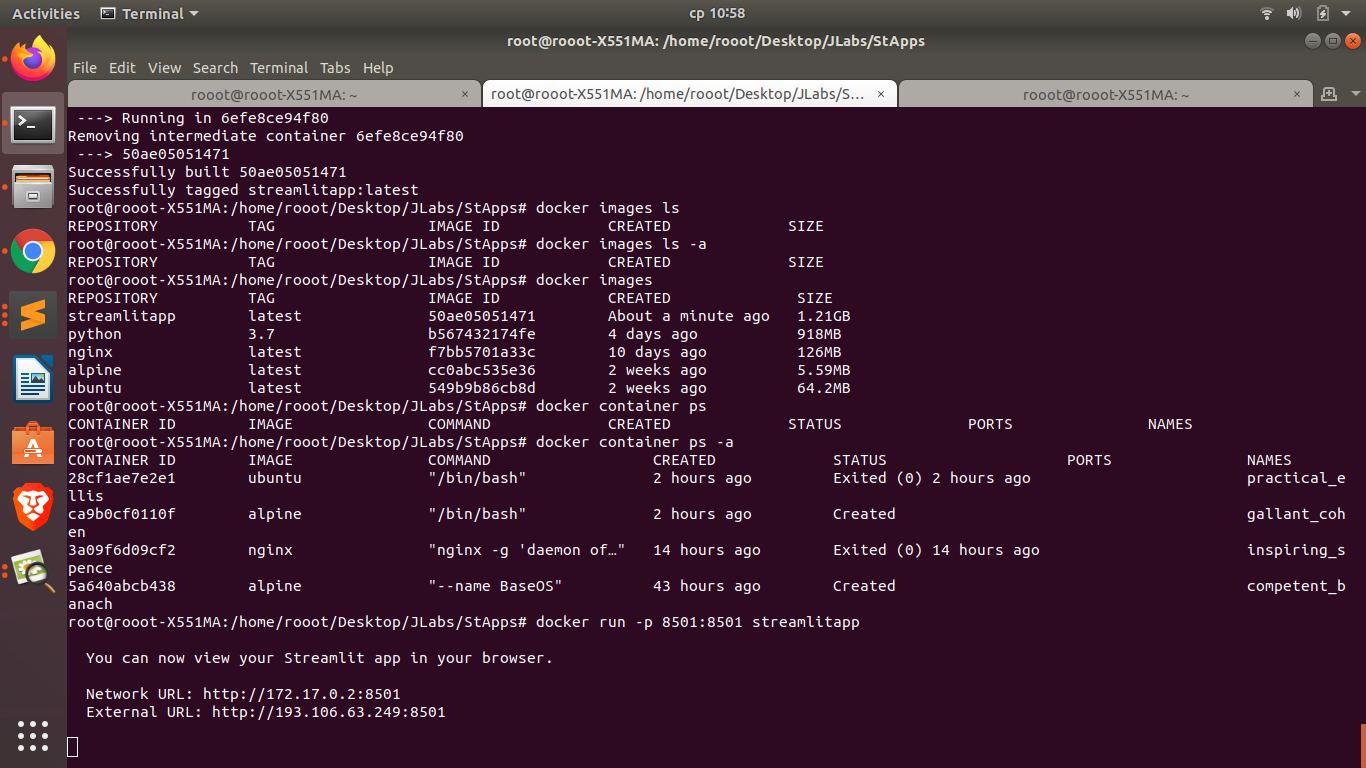Launch Sublime Text from the dock
The width and height of the screenshot is (1366, 768).
pyautogui.click(x=33, y=315)
